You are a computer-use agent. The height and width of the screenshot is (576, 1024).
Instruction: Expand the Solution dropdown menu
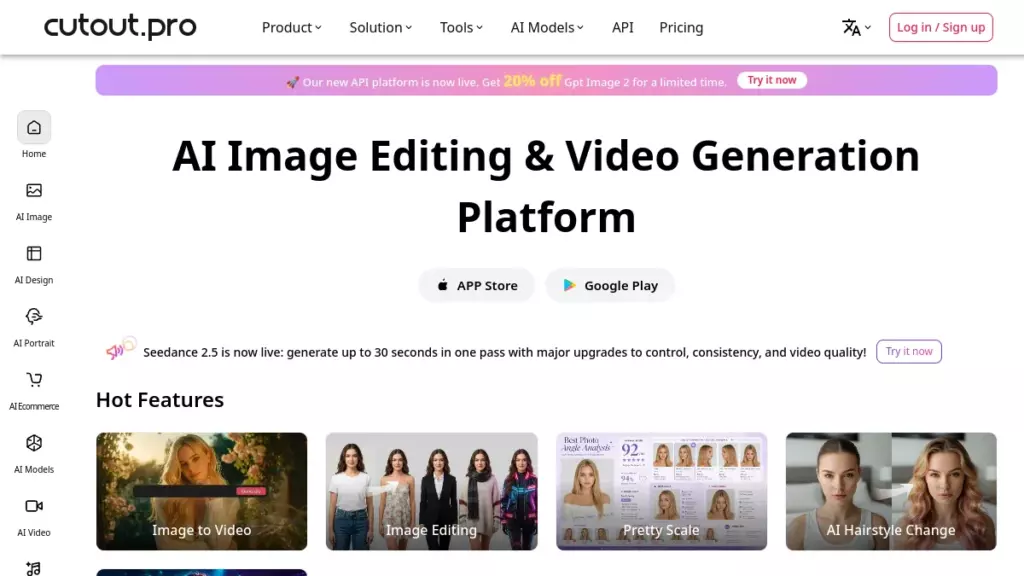tap(380, 27)
